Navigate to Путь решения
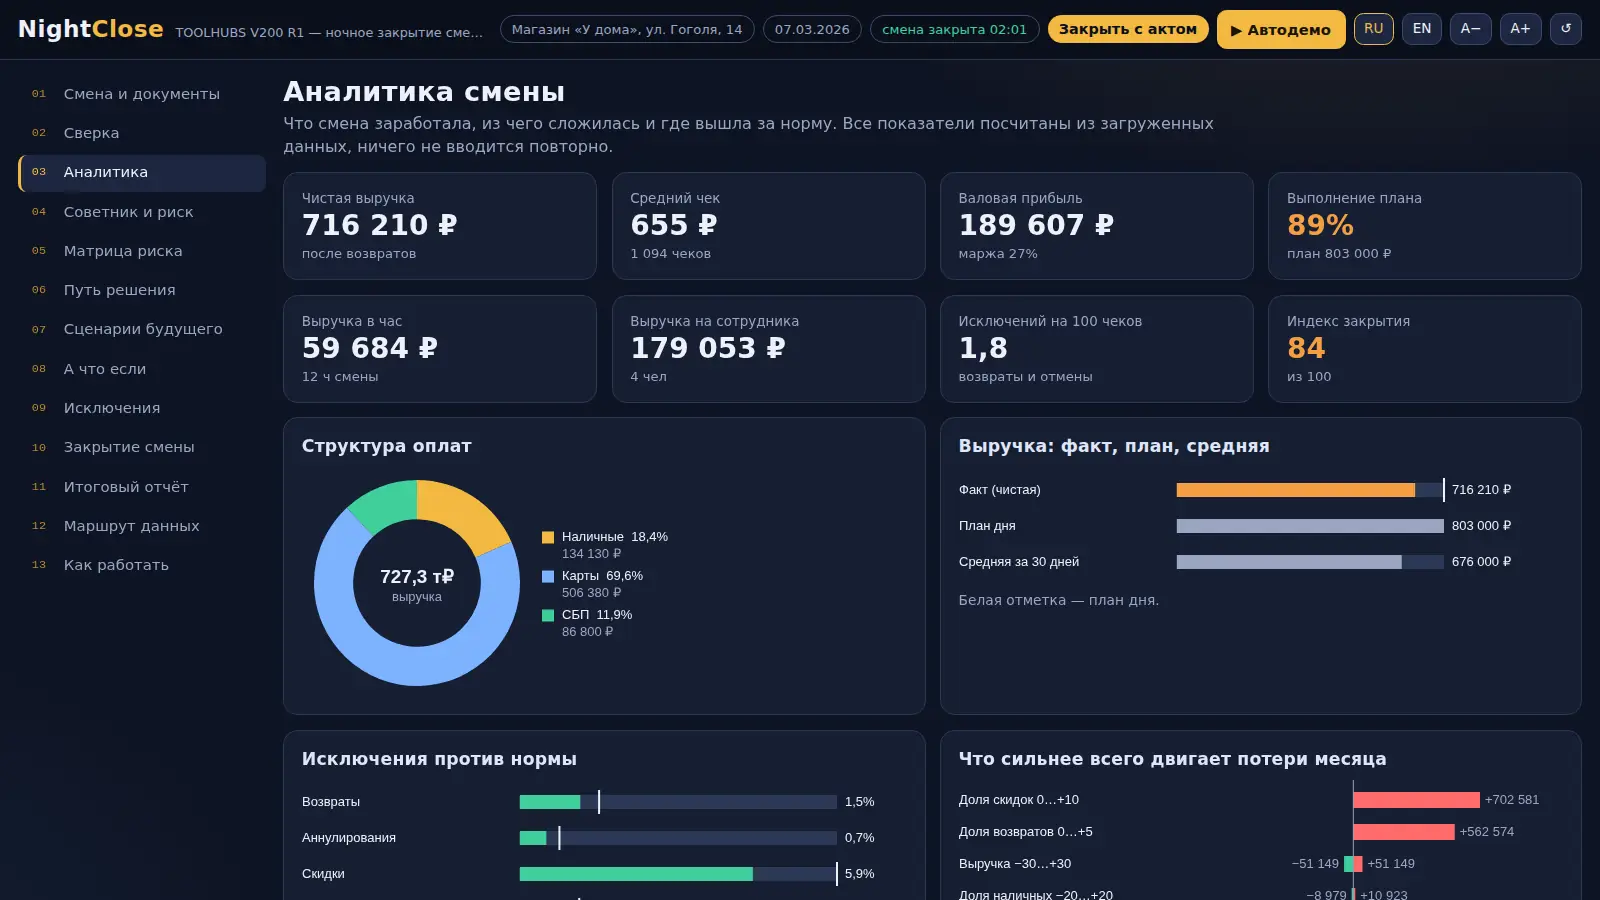Viewport: 1600px width, 900px height. click(x=142, y=290)
